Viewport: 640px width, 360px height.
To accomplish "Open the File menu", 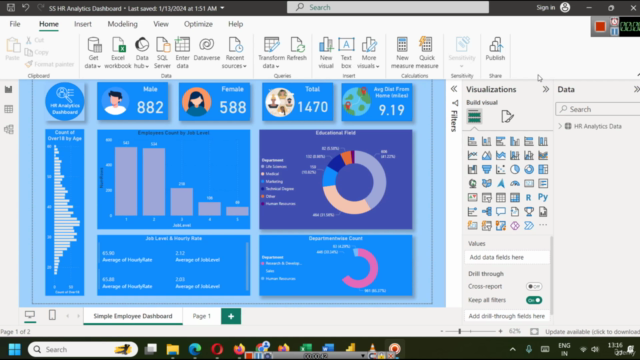I will click(15, 24).
